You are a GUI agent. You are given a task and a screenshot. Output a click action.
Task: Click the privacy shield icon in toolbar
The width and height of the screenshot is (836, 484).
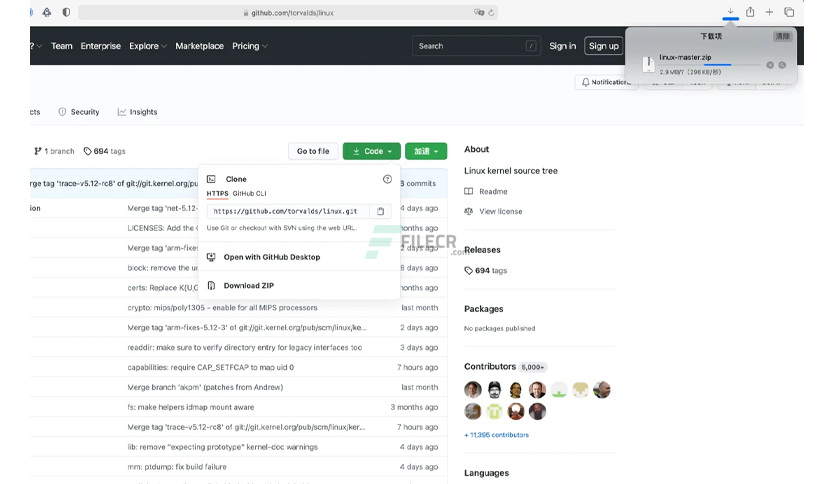tap(66, 12)
